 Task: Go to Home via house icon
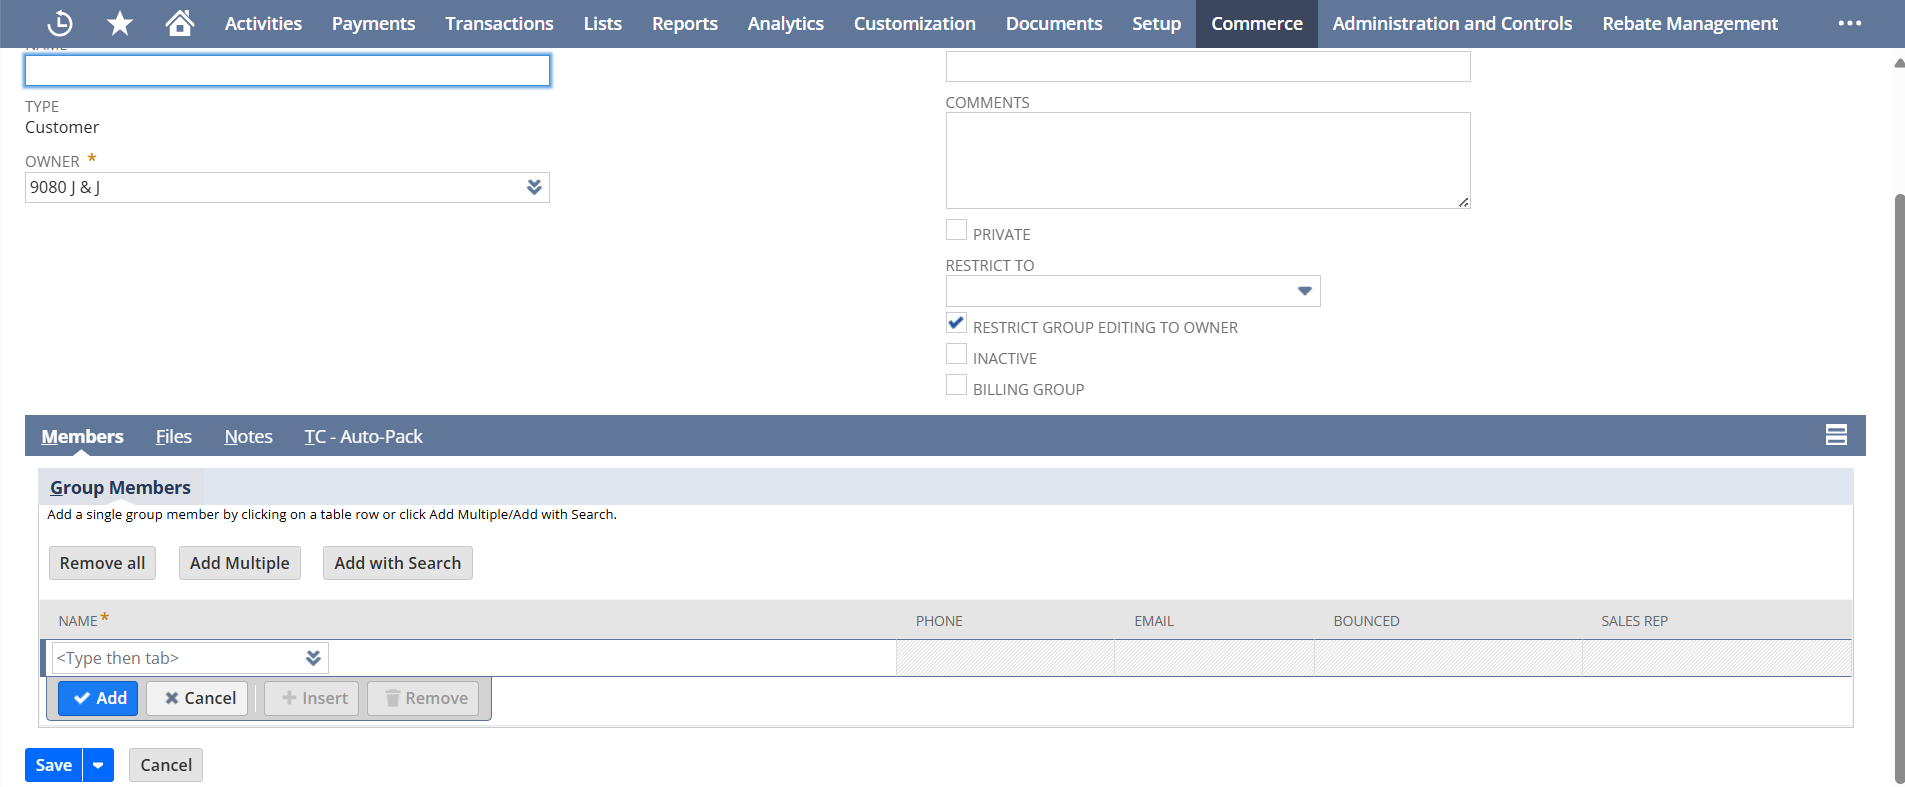180,23
